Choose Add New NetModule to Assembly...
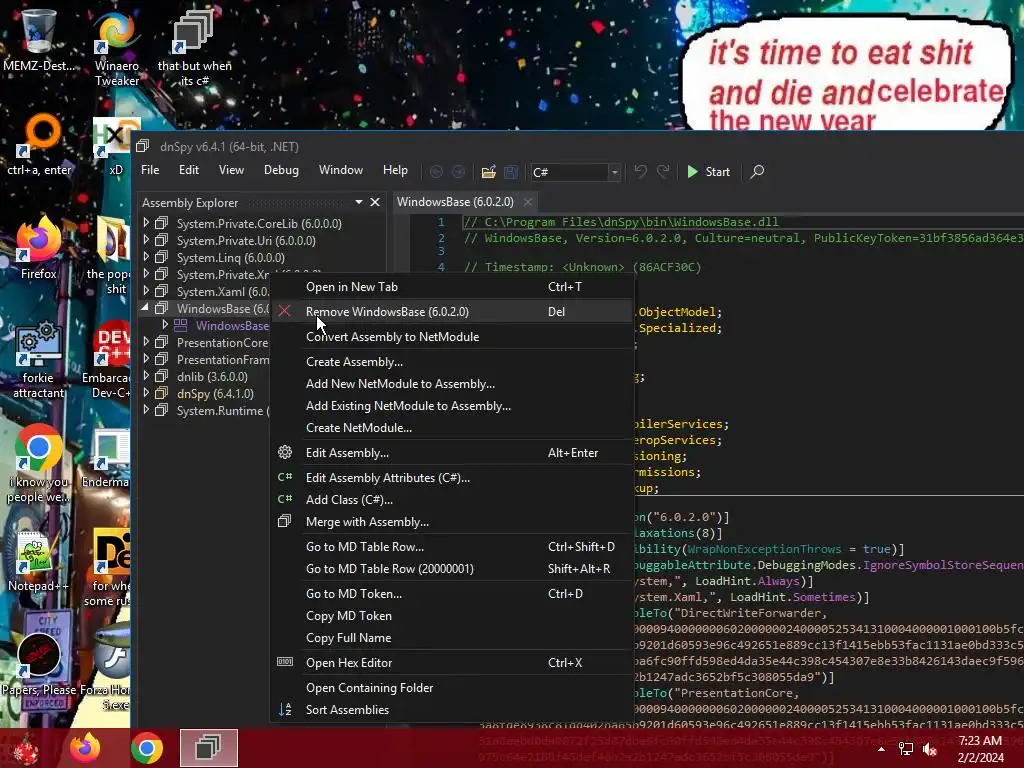This screenshot has height=768, width=1024. point(452,384)
